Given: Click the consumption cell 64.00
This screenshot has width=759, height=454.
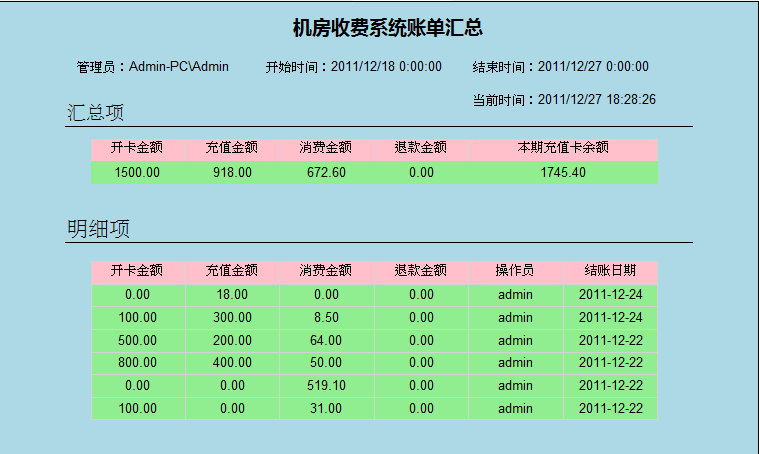Looking at the screenshot, I should click(x=327, y=340).
